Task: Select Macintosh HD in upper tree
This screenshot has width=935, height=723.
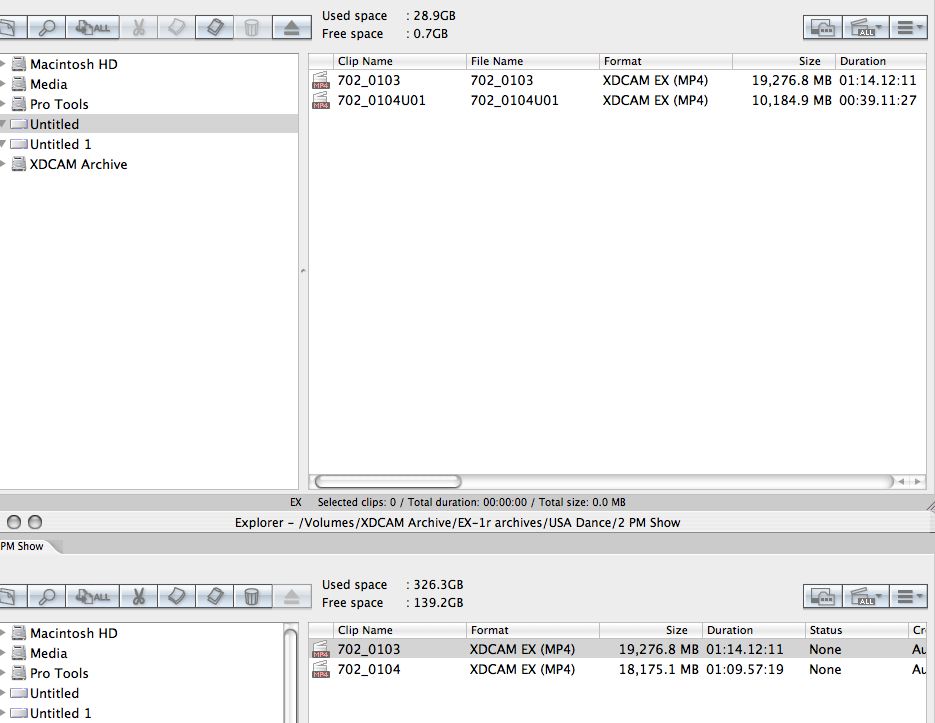Action: point(73,64)
